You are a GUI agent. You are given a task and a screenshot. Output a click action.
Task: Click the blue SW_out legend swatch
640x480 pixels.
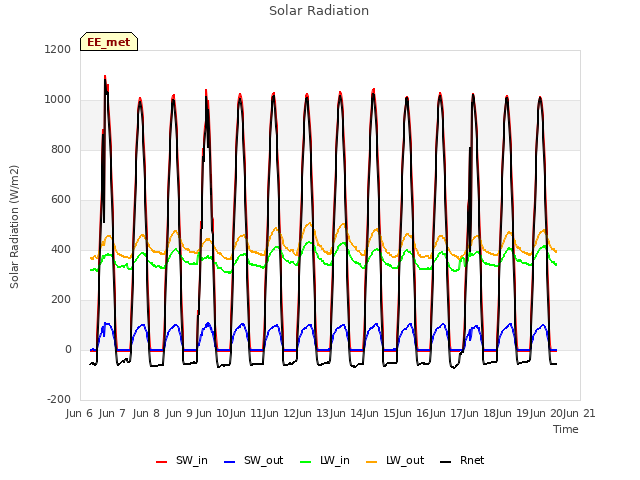[230, 462]
